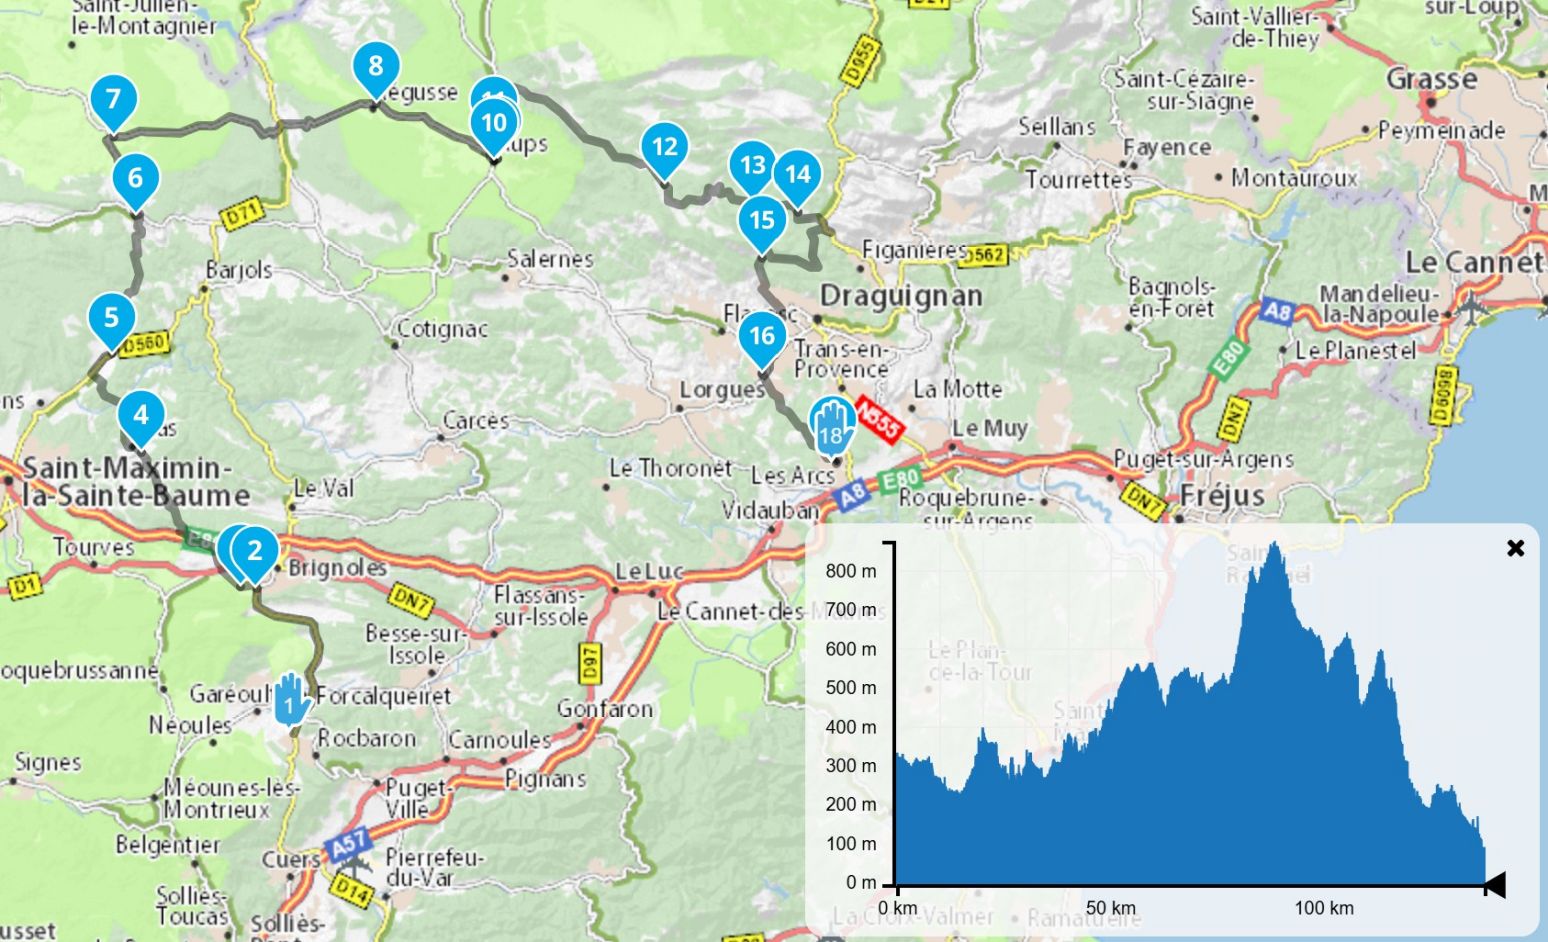Close the elevation profile panel
Viewport: 1548px width, 942px height.
tap(1515, 548)
